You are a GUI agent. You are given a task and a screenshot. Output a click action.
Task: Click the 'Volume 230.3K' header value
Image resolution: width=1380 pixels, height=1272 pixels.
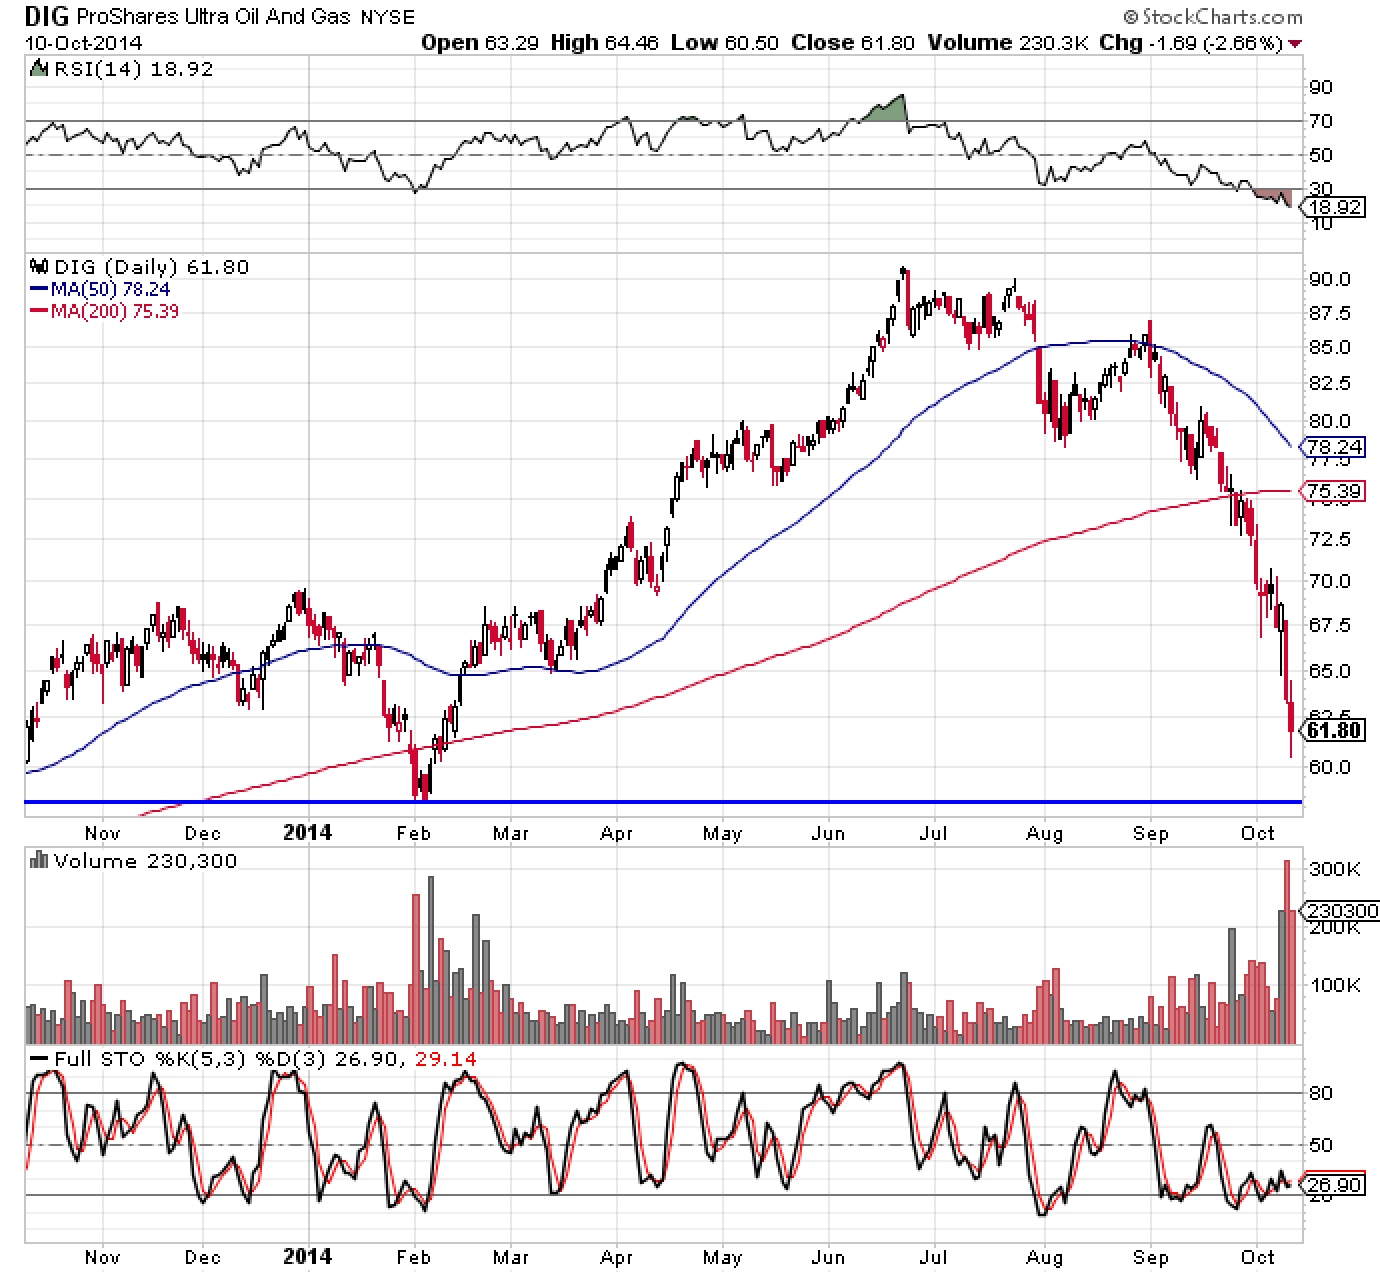pos(1008,43)
